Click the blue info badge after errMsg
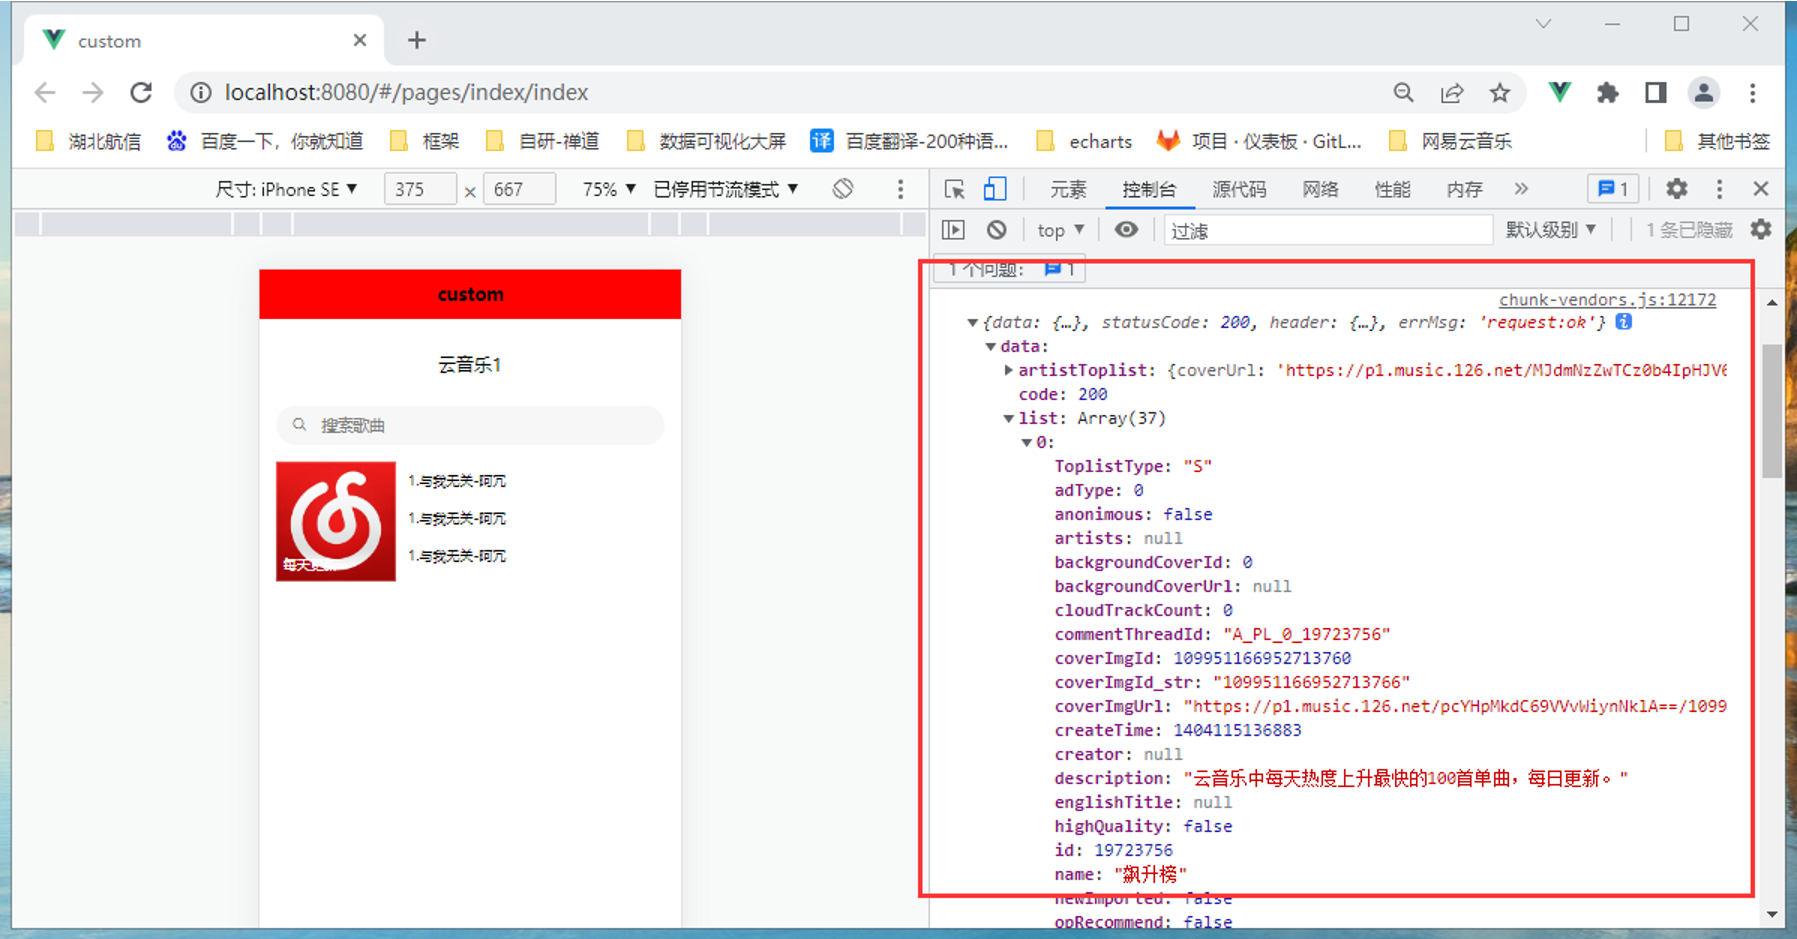The height and width of the screenshot is (939, 1797). coord(1624,322)
